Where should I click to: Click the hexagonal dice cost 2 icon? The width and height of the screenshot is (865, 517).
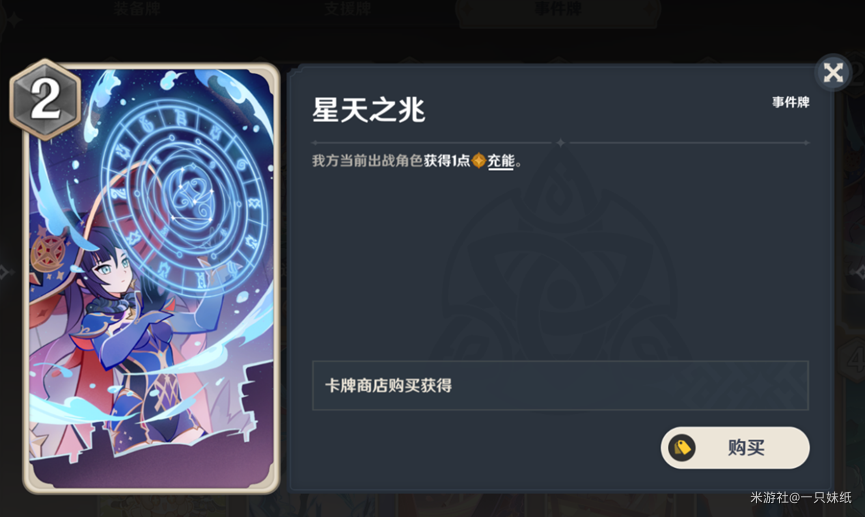tap(45, 99)
